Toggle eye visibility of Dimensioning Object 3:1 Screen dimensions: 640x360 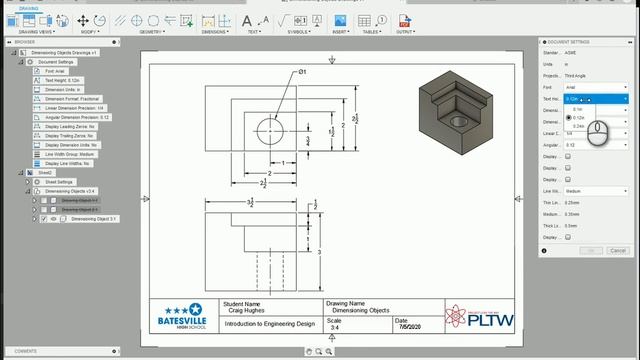(53, 219)
